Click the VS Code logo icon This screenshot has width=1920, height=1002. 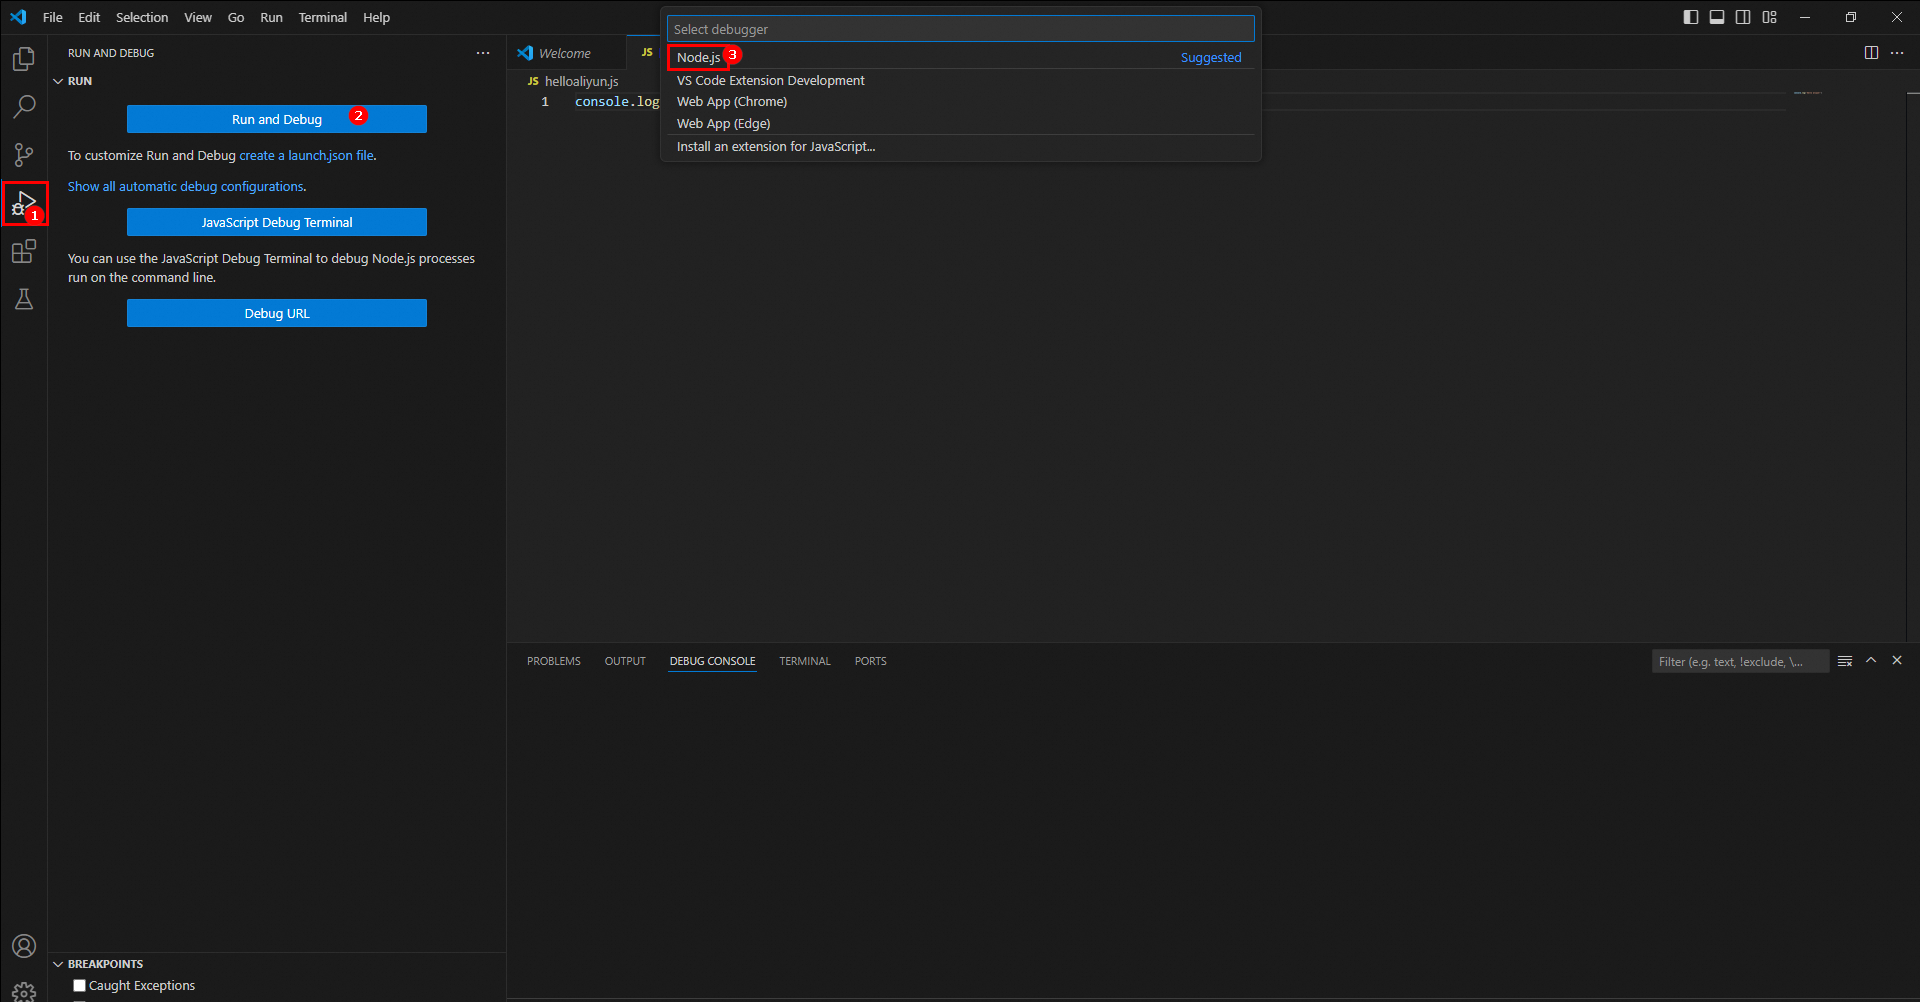click(18, 17)
